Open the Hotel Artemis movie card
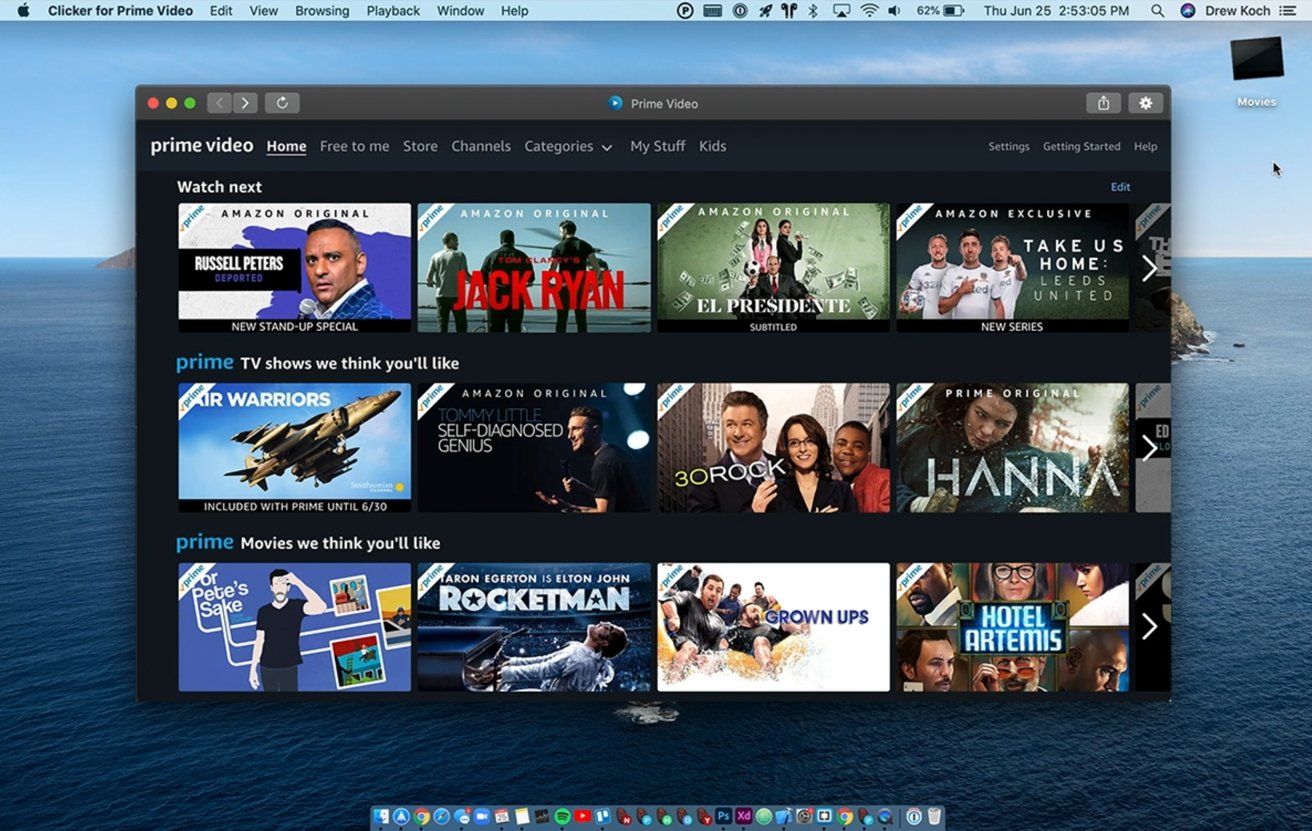1312x831 pixels. coord(1013,627)
